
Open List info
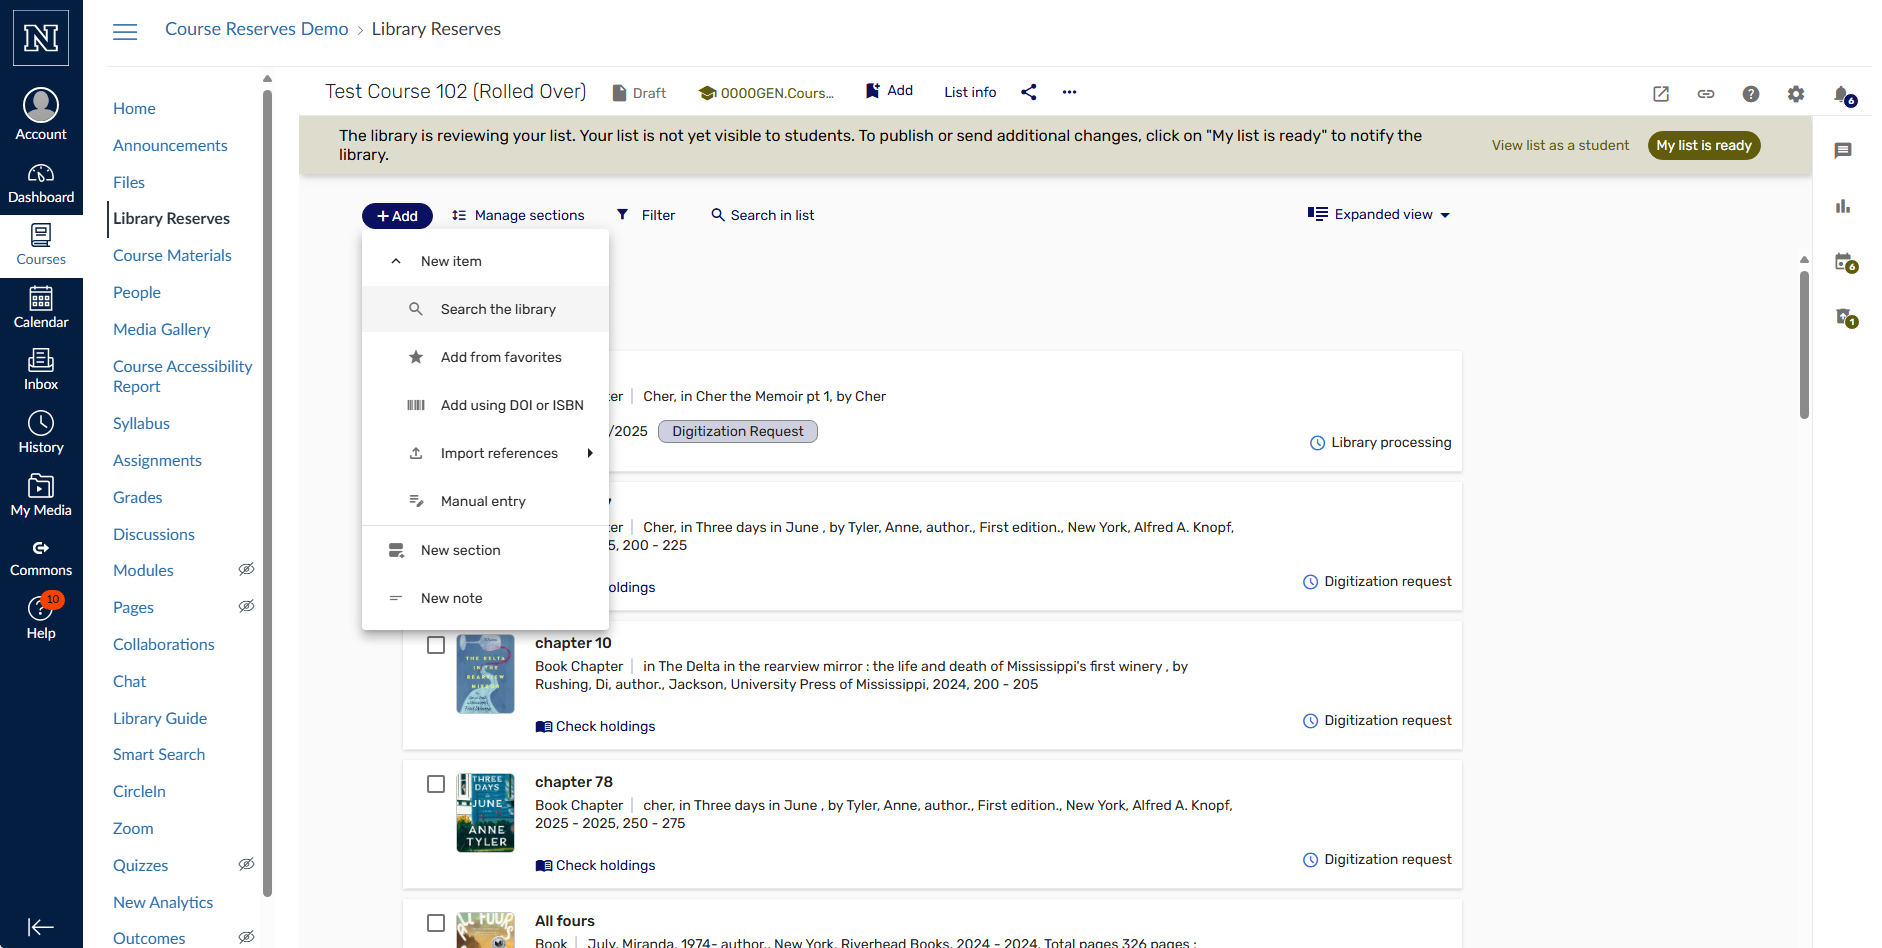point(970,92)
